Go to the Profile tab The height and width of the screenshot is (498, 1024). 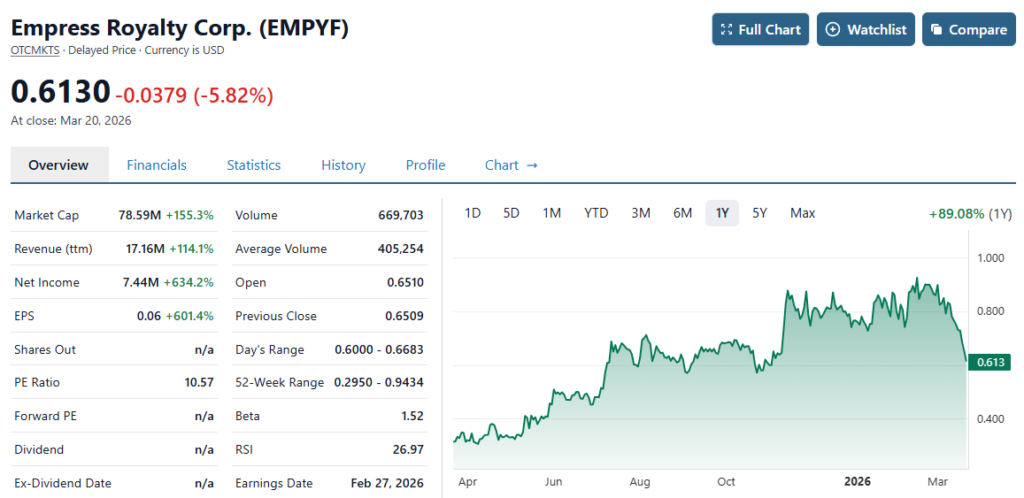tap(425, 165)
